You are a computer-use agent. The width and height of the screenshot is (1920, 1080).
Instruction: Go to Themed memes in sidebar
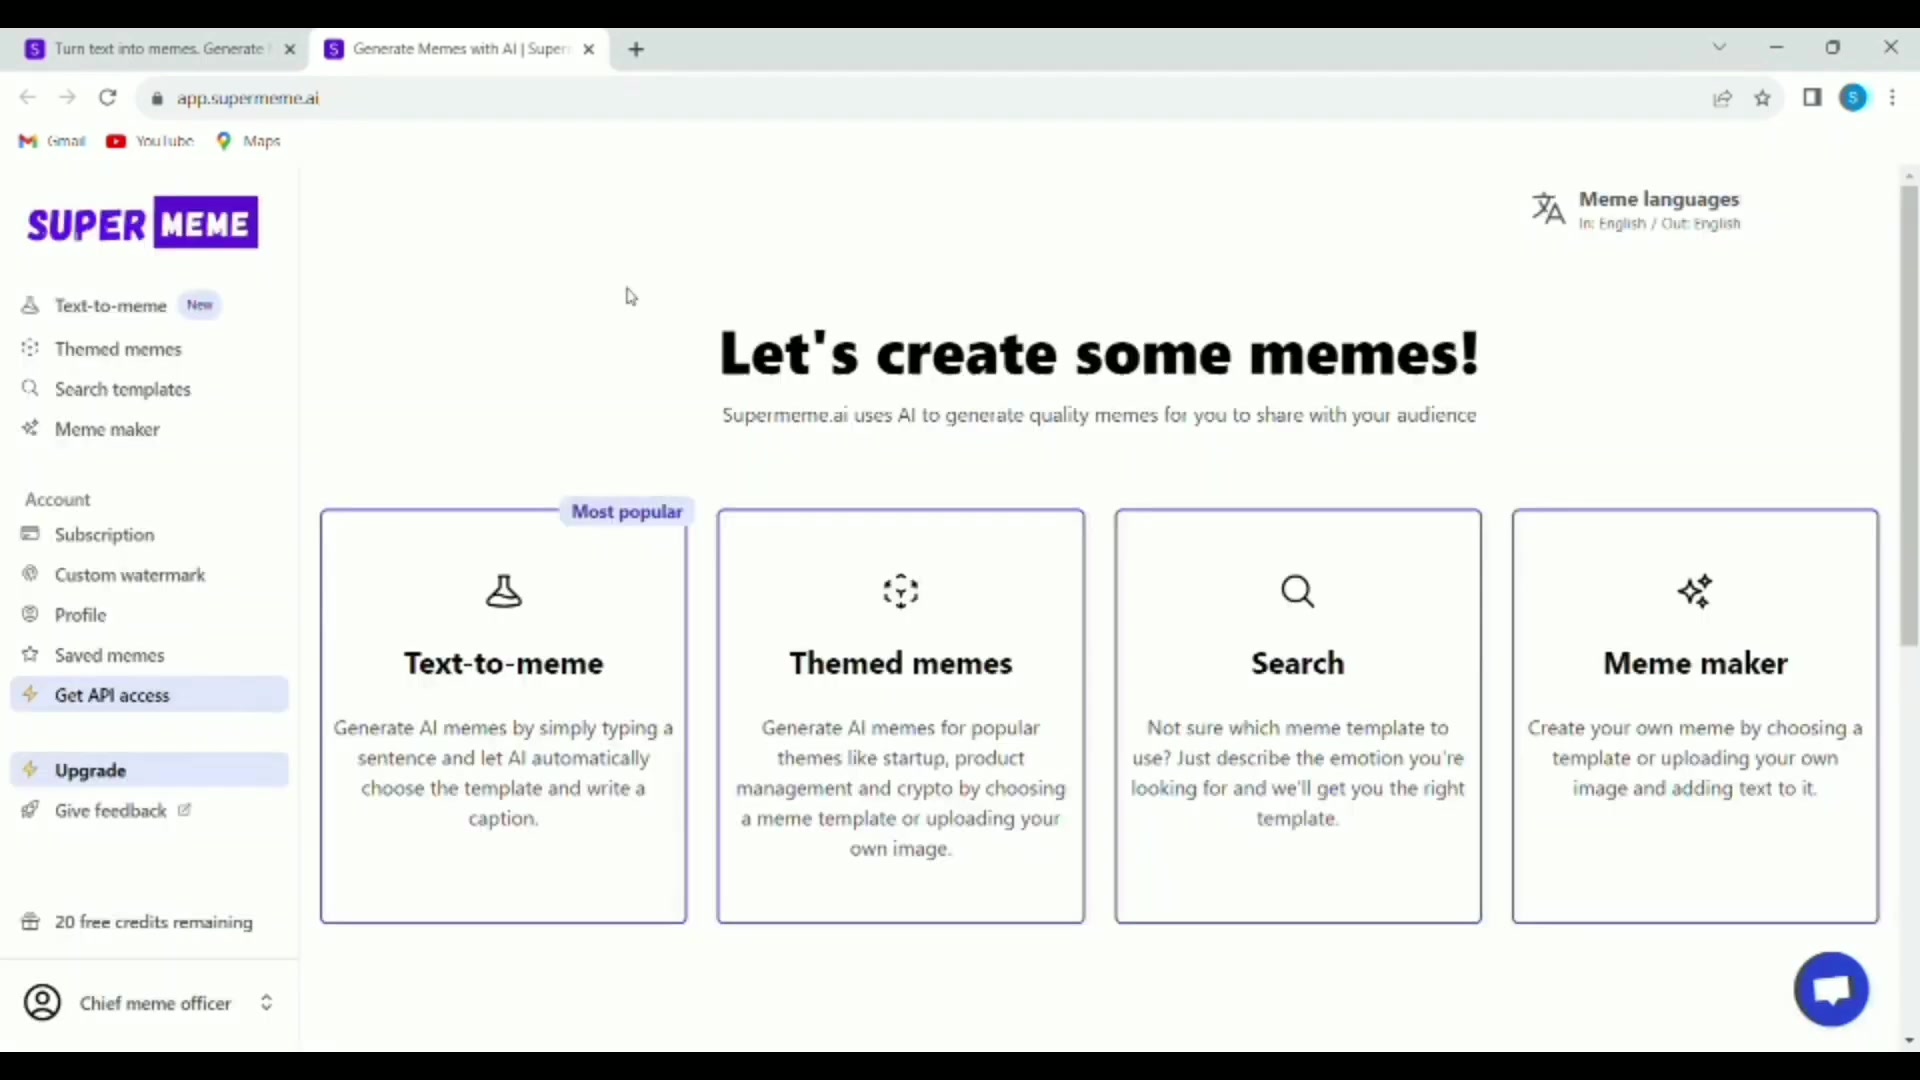[x=118, y=348]
